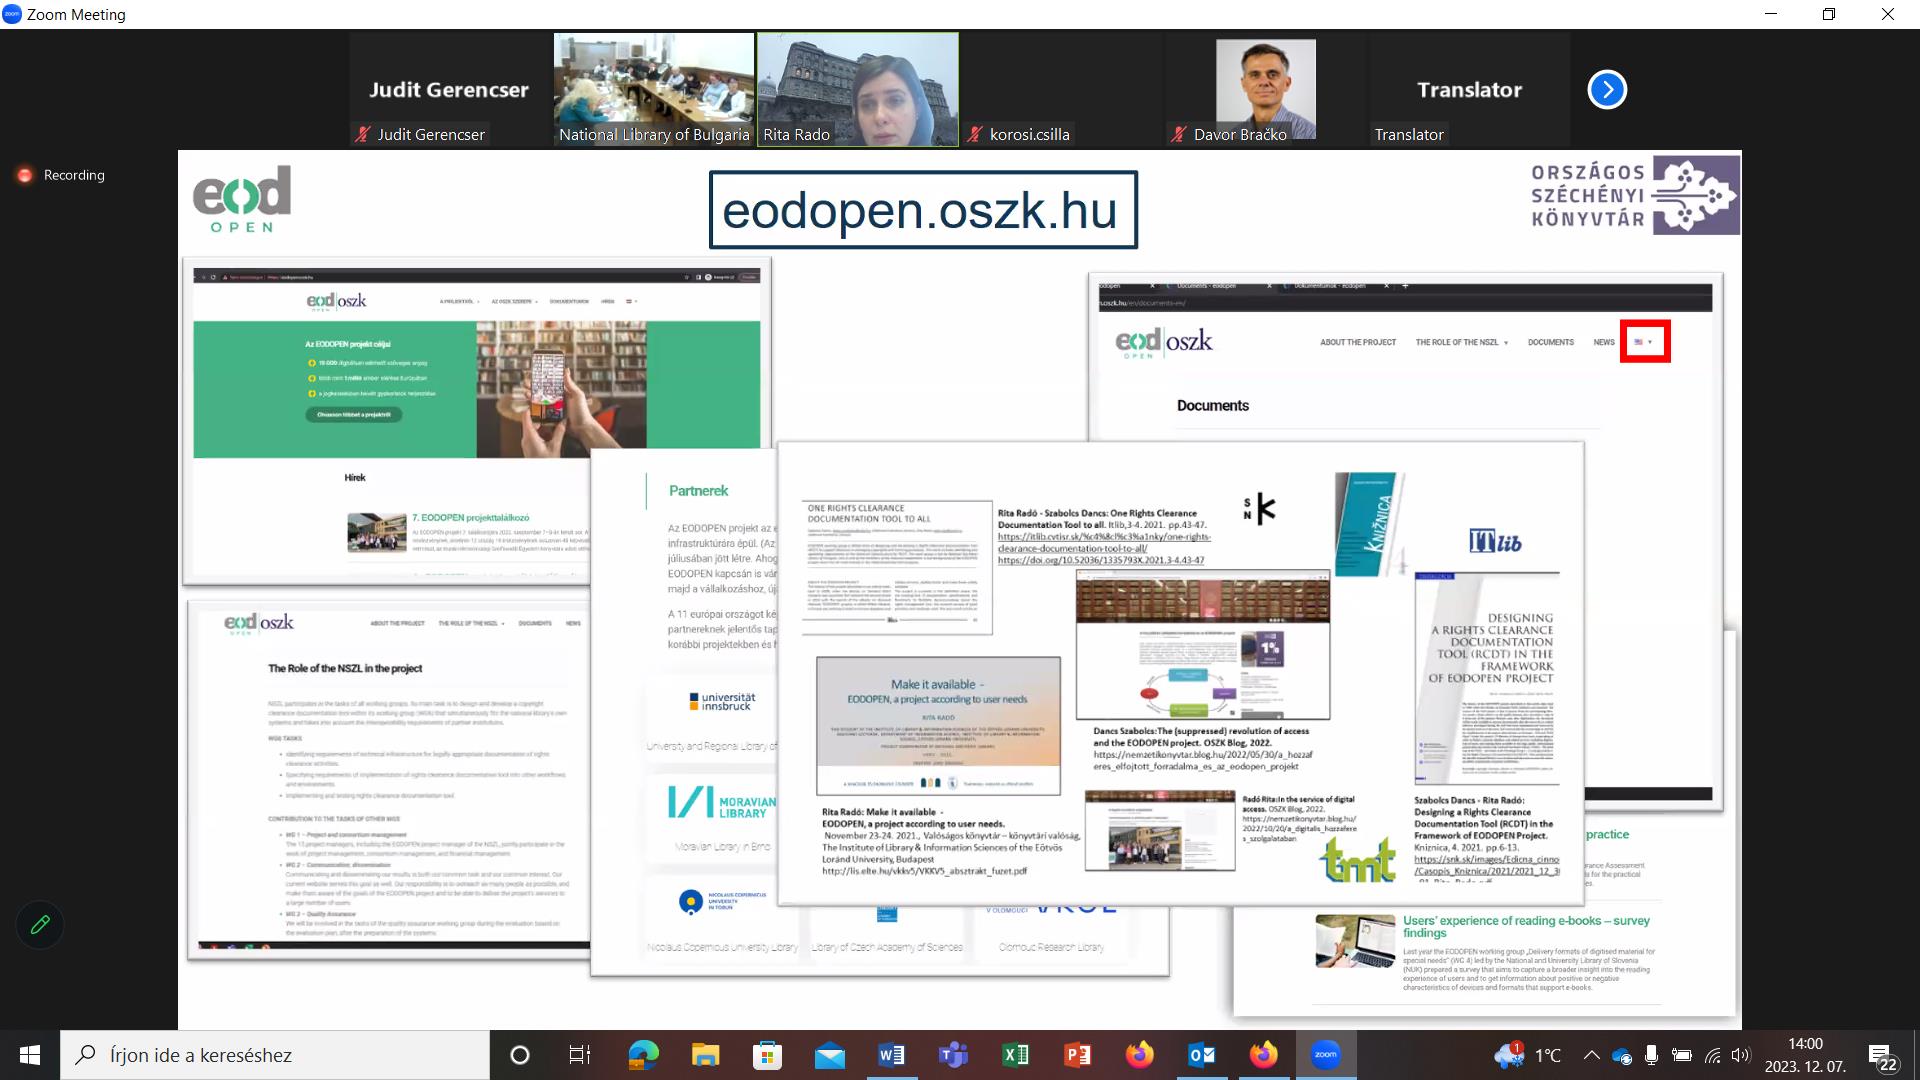The width and height of the screenshot is (1920, 1080).
Task: Open lis.elte.hu/vkkv5 abstract link
Action: pos(924,871)
